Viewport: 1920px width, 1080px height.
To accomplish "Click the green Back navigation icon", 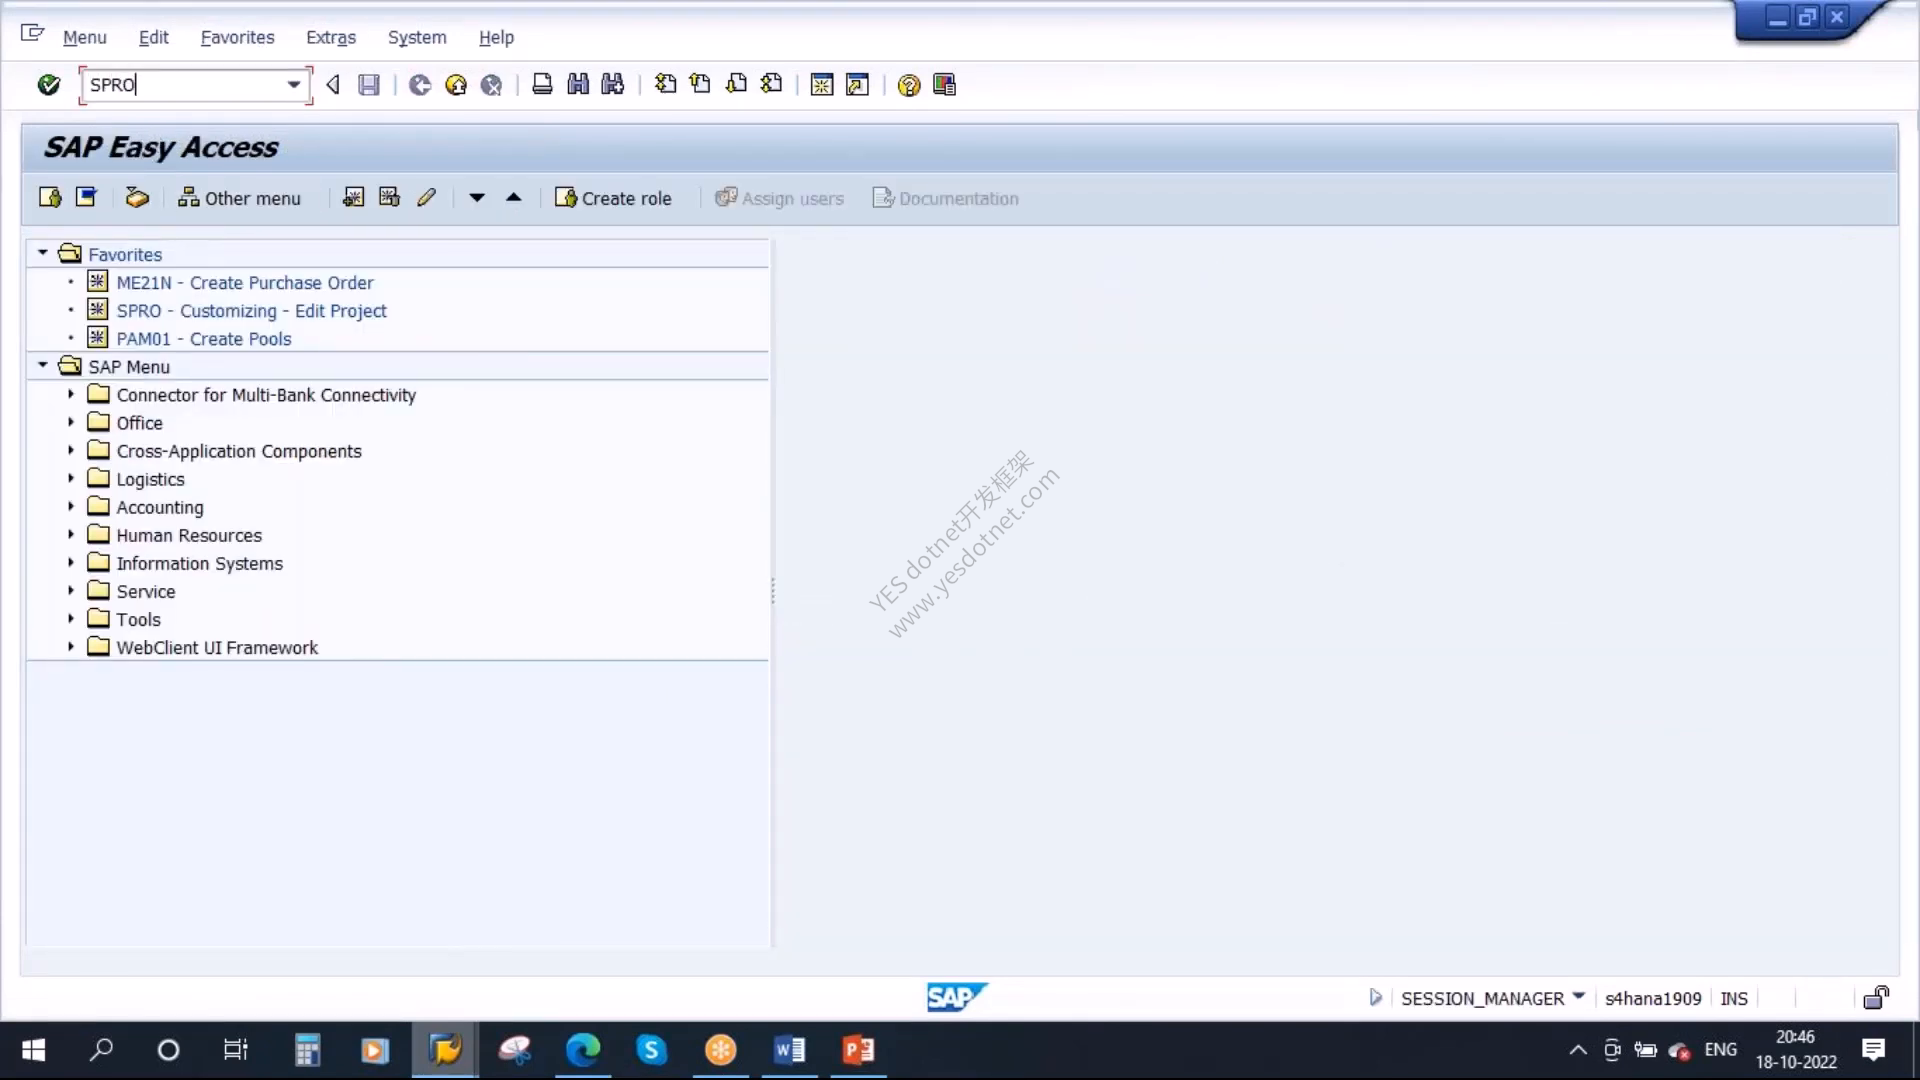I will [x=420, y=85].
